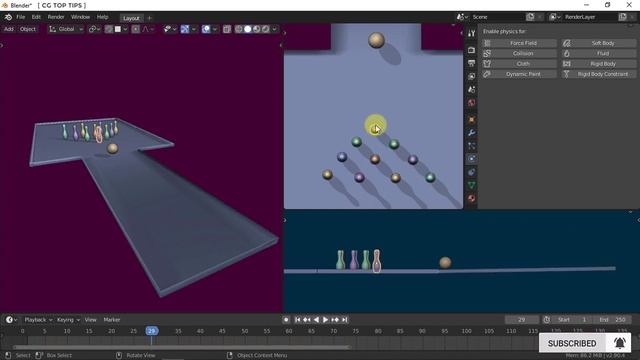Viewport: 640px width, 360px height.
Task: Open the timeline editor type dropdown
Action: (x=11, y=320)
